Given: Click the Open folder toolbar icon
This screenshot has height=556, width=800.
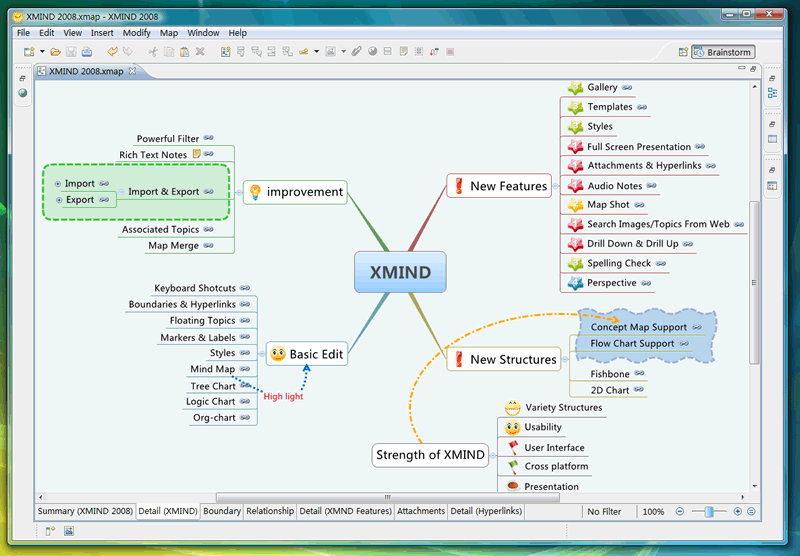Looking at the screenshot, I should click(56, 52).
